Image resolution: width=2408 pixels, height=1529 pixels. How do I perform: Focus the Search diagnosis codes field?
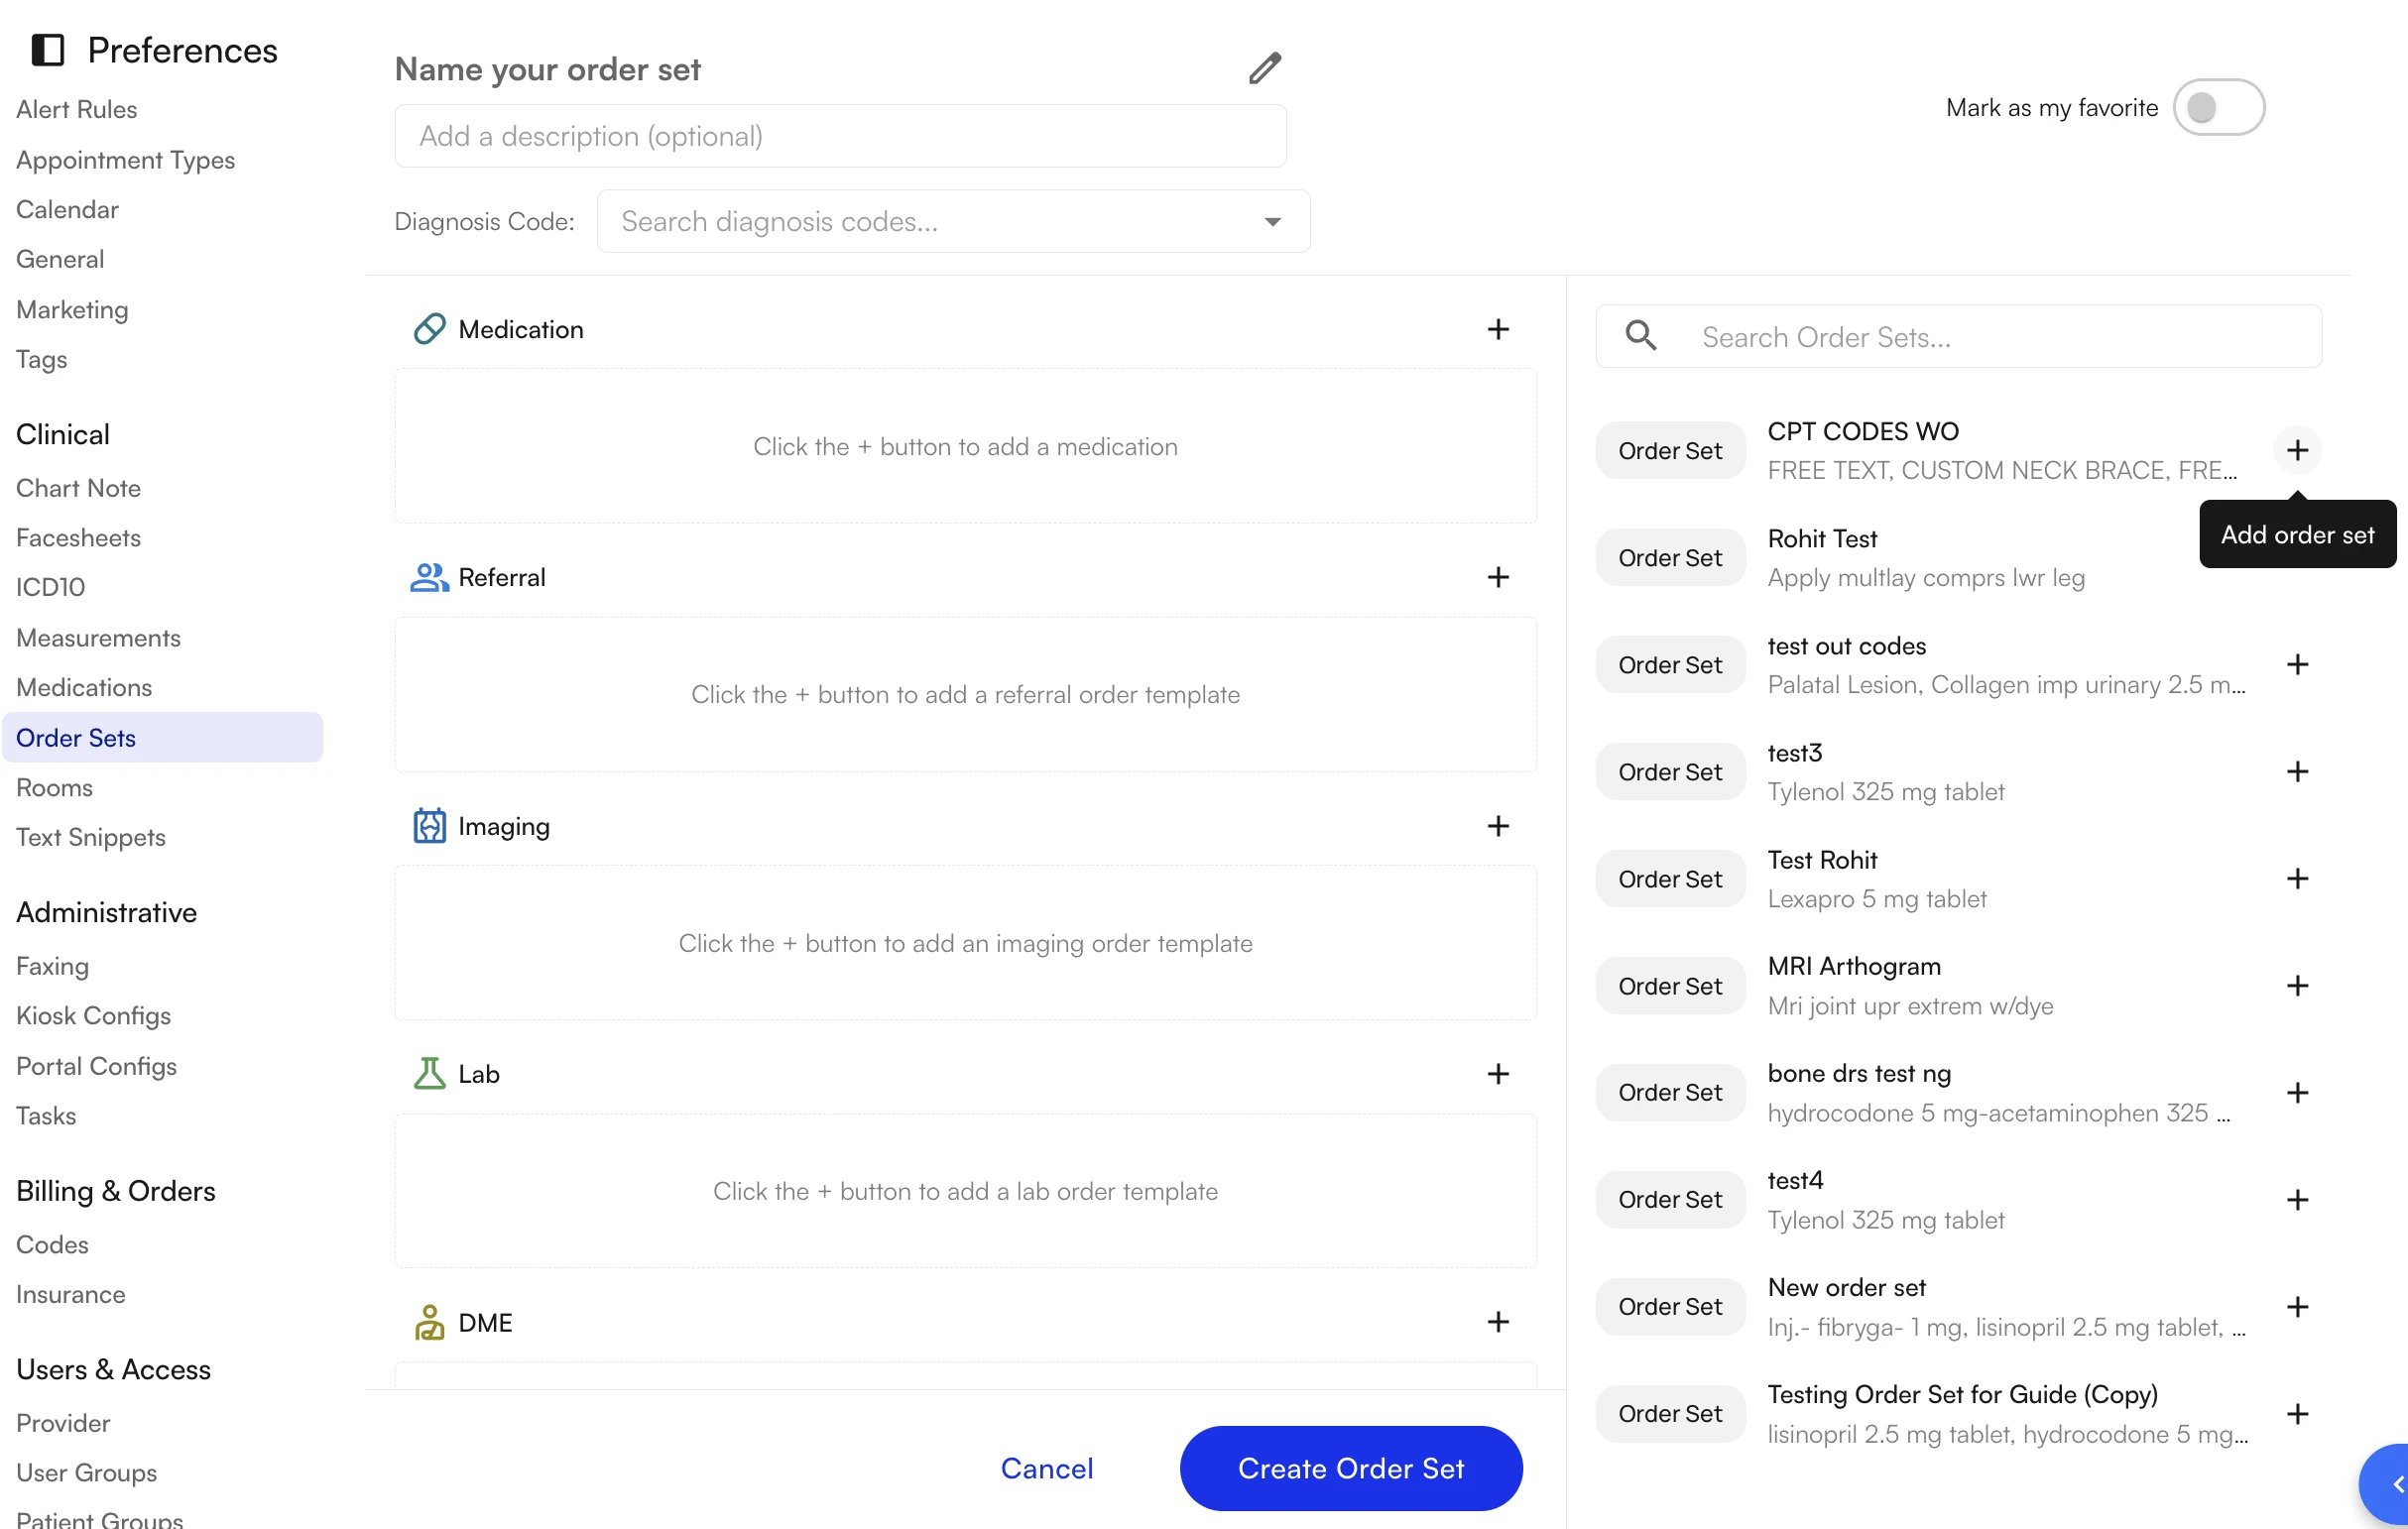pos(953,221)
